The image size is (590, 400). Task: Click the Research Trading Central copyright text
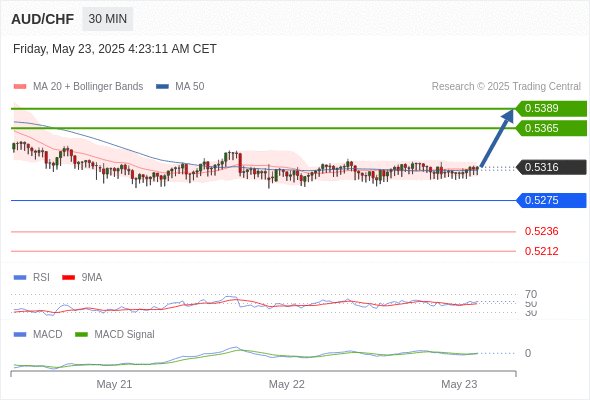coord(506,87)
